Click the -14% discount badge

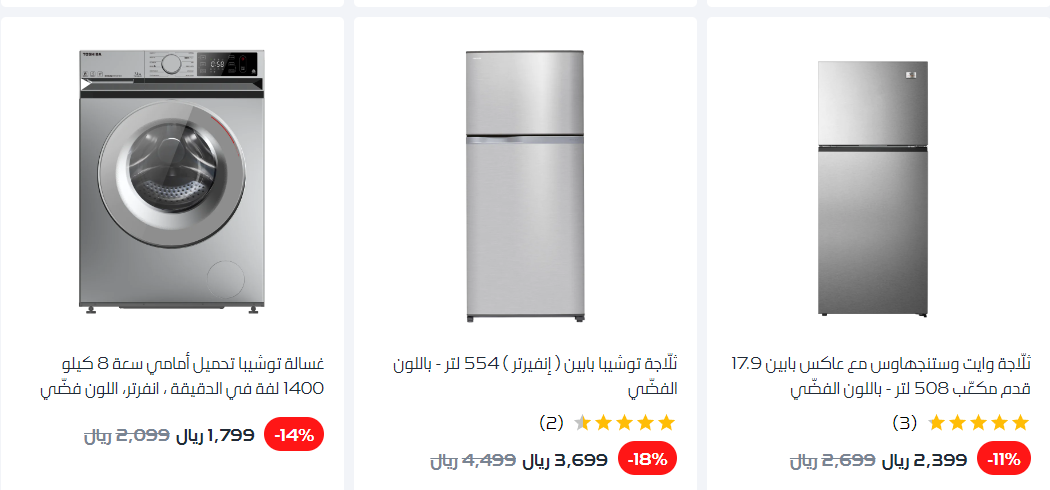(294, 435)
